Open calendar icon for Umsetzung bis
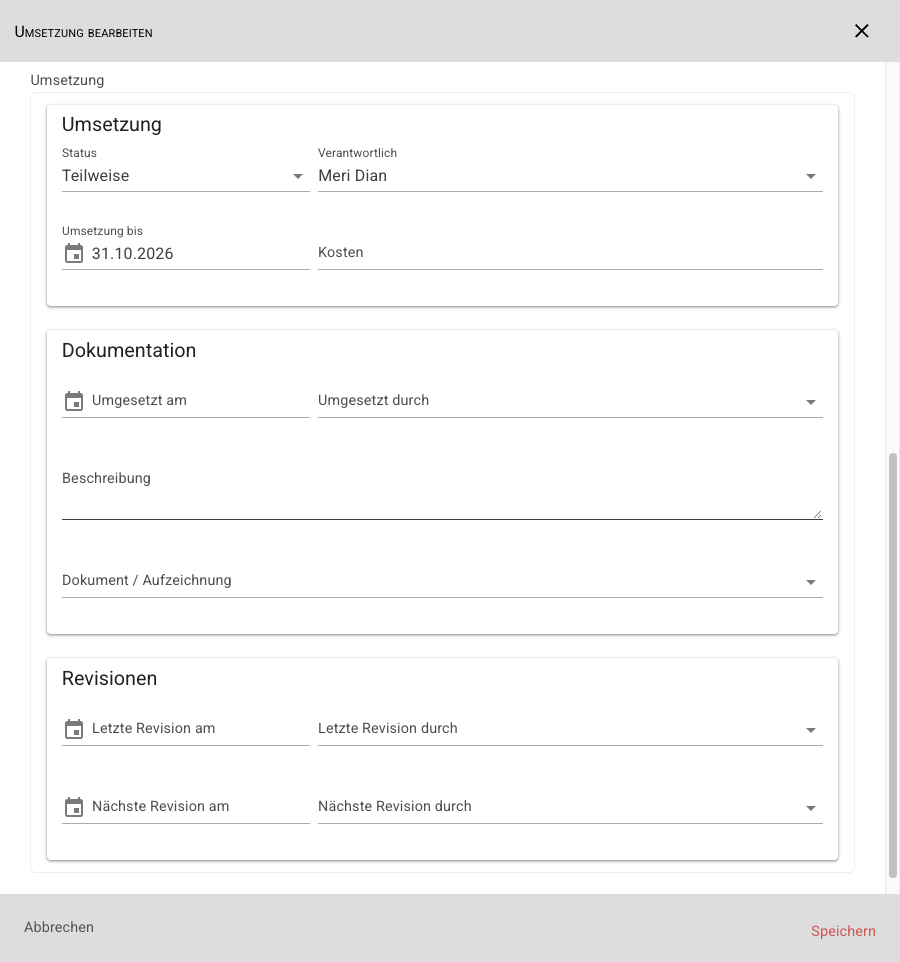Image resolution: width=900 pixels, height=962 pixels. click(74, 253)
